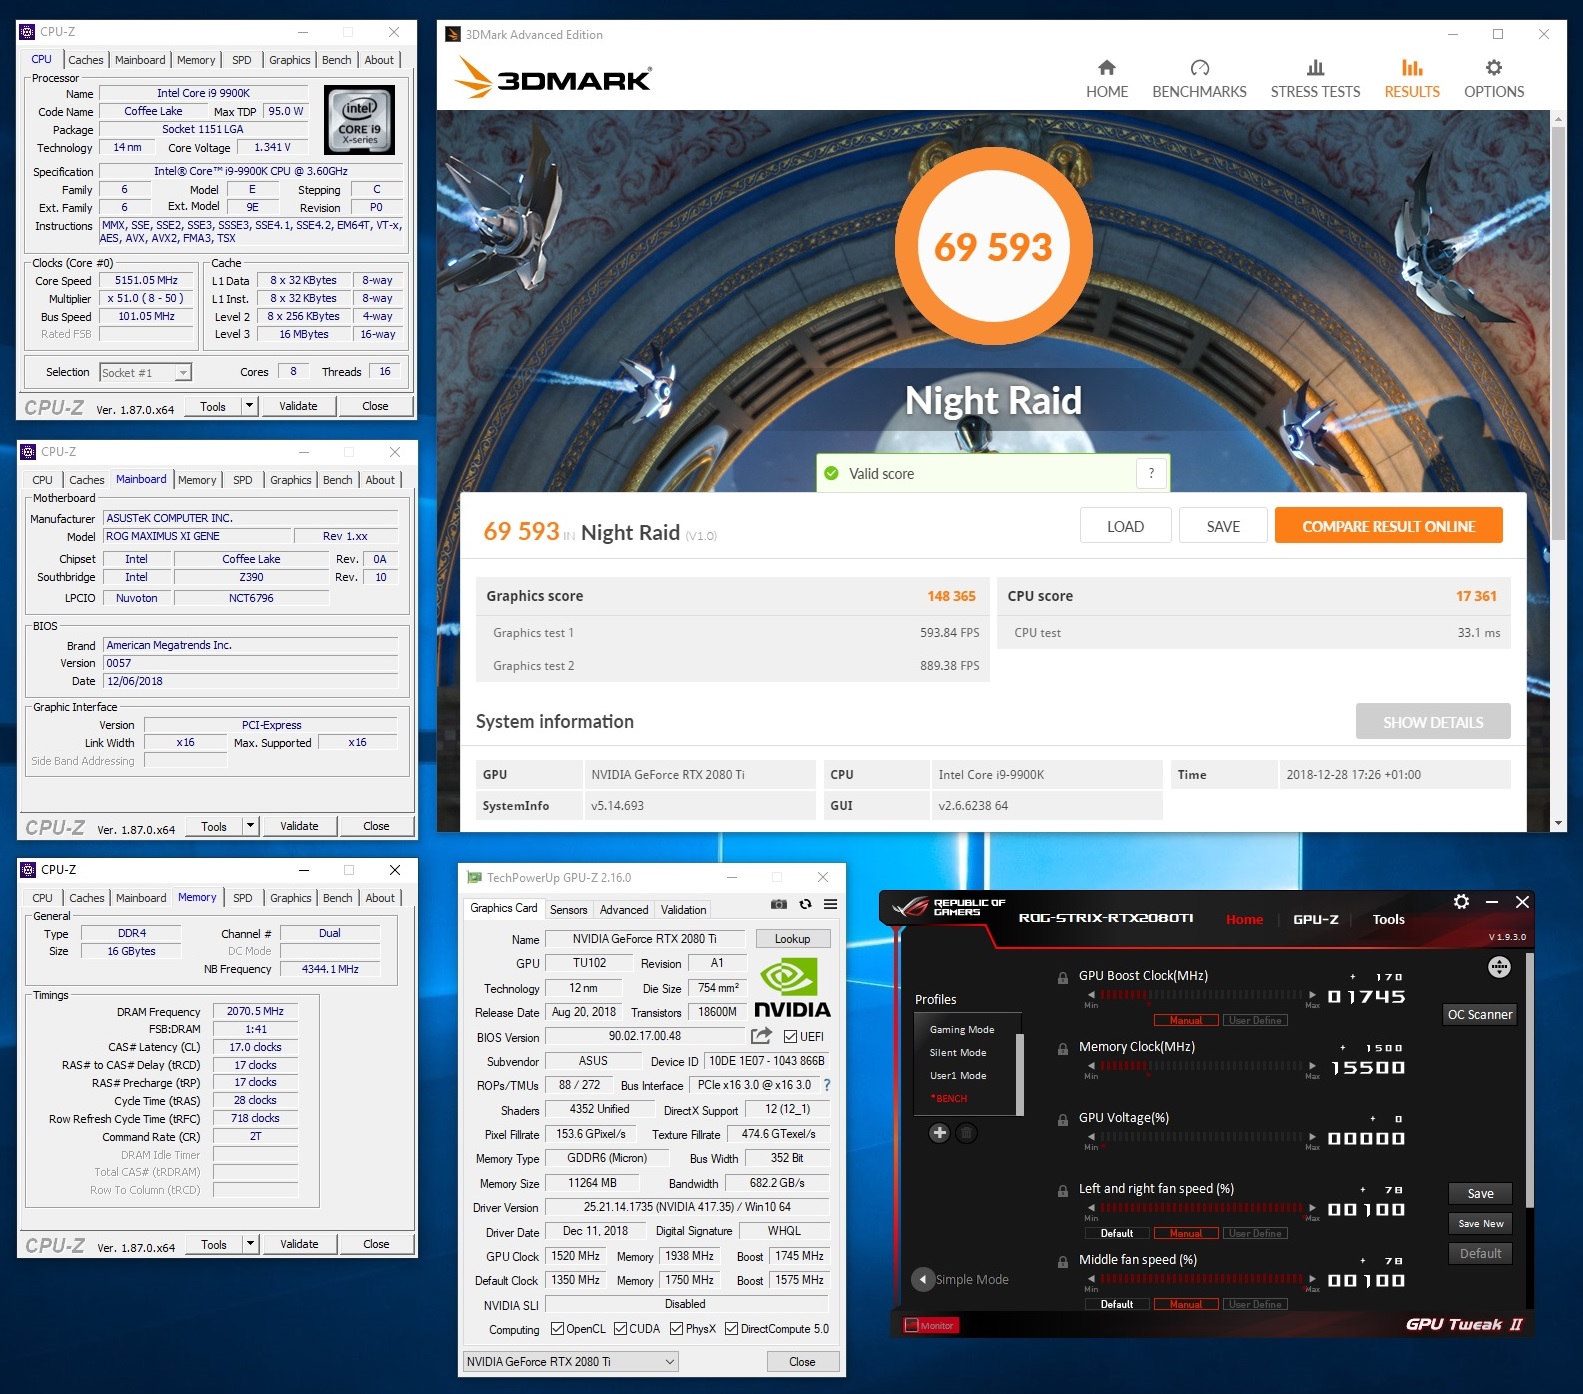Open GPU-Z hamburger menu icon
The width and height of the screenshot is (1583, 1394).
click(x=830, y=904)
